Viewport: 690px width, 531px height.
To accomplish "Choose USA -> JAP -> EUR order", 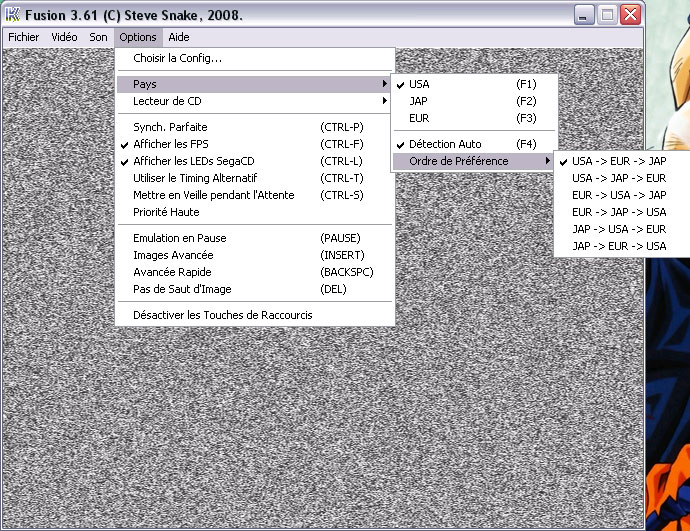I will click(622, 178).
